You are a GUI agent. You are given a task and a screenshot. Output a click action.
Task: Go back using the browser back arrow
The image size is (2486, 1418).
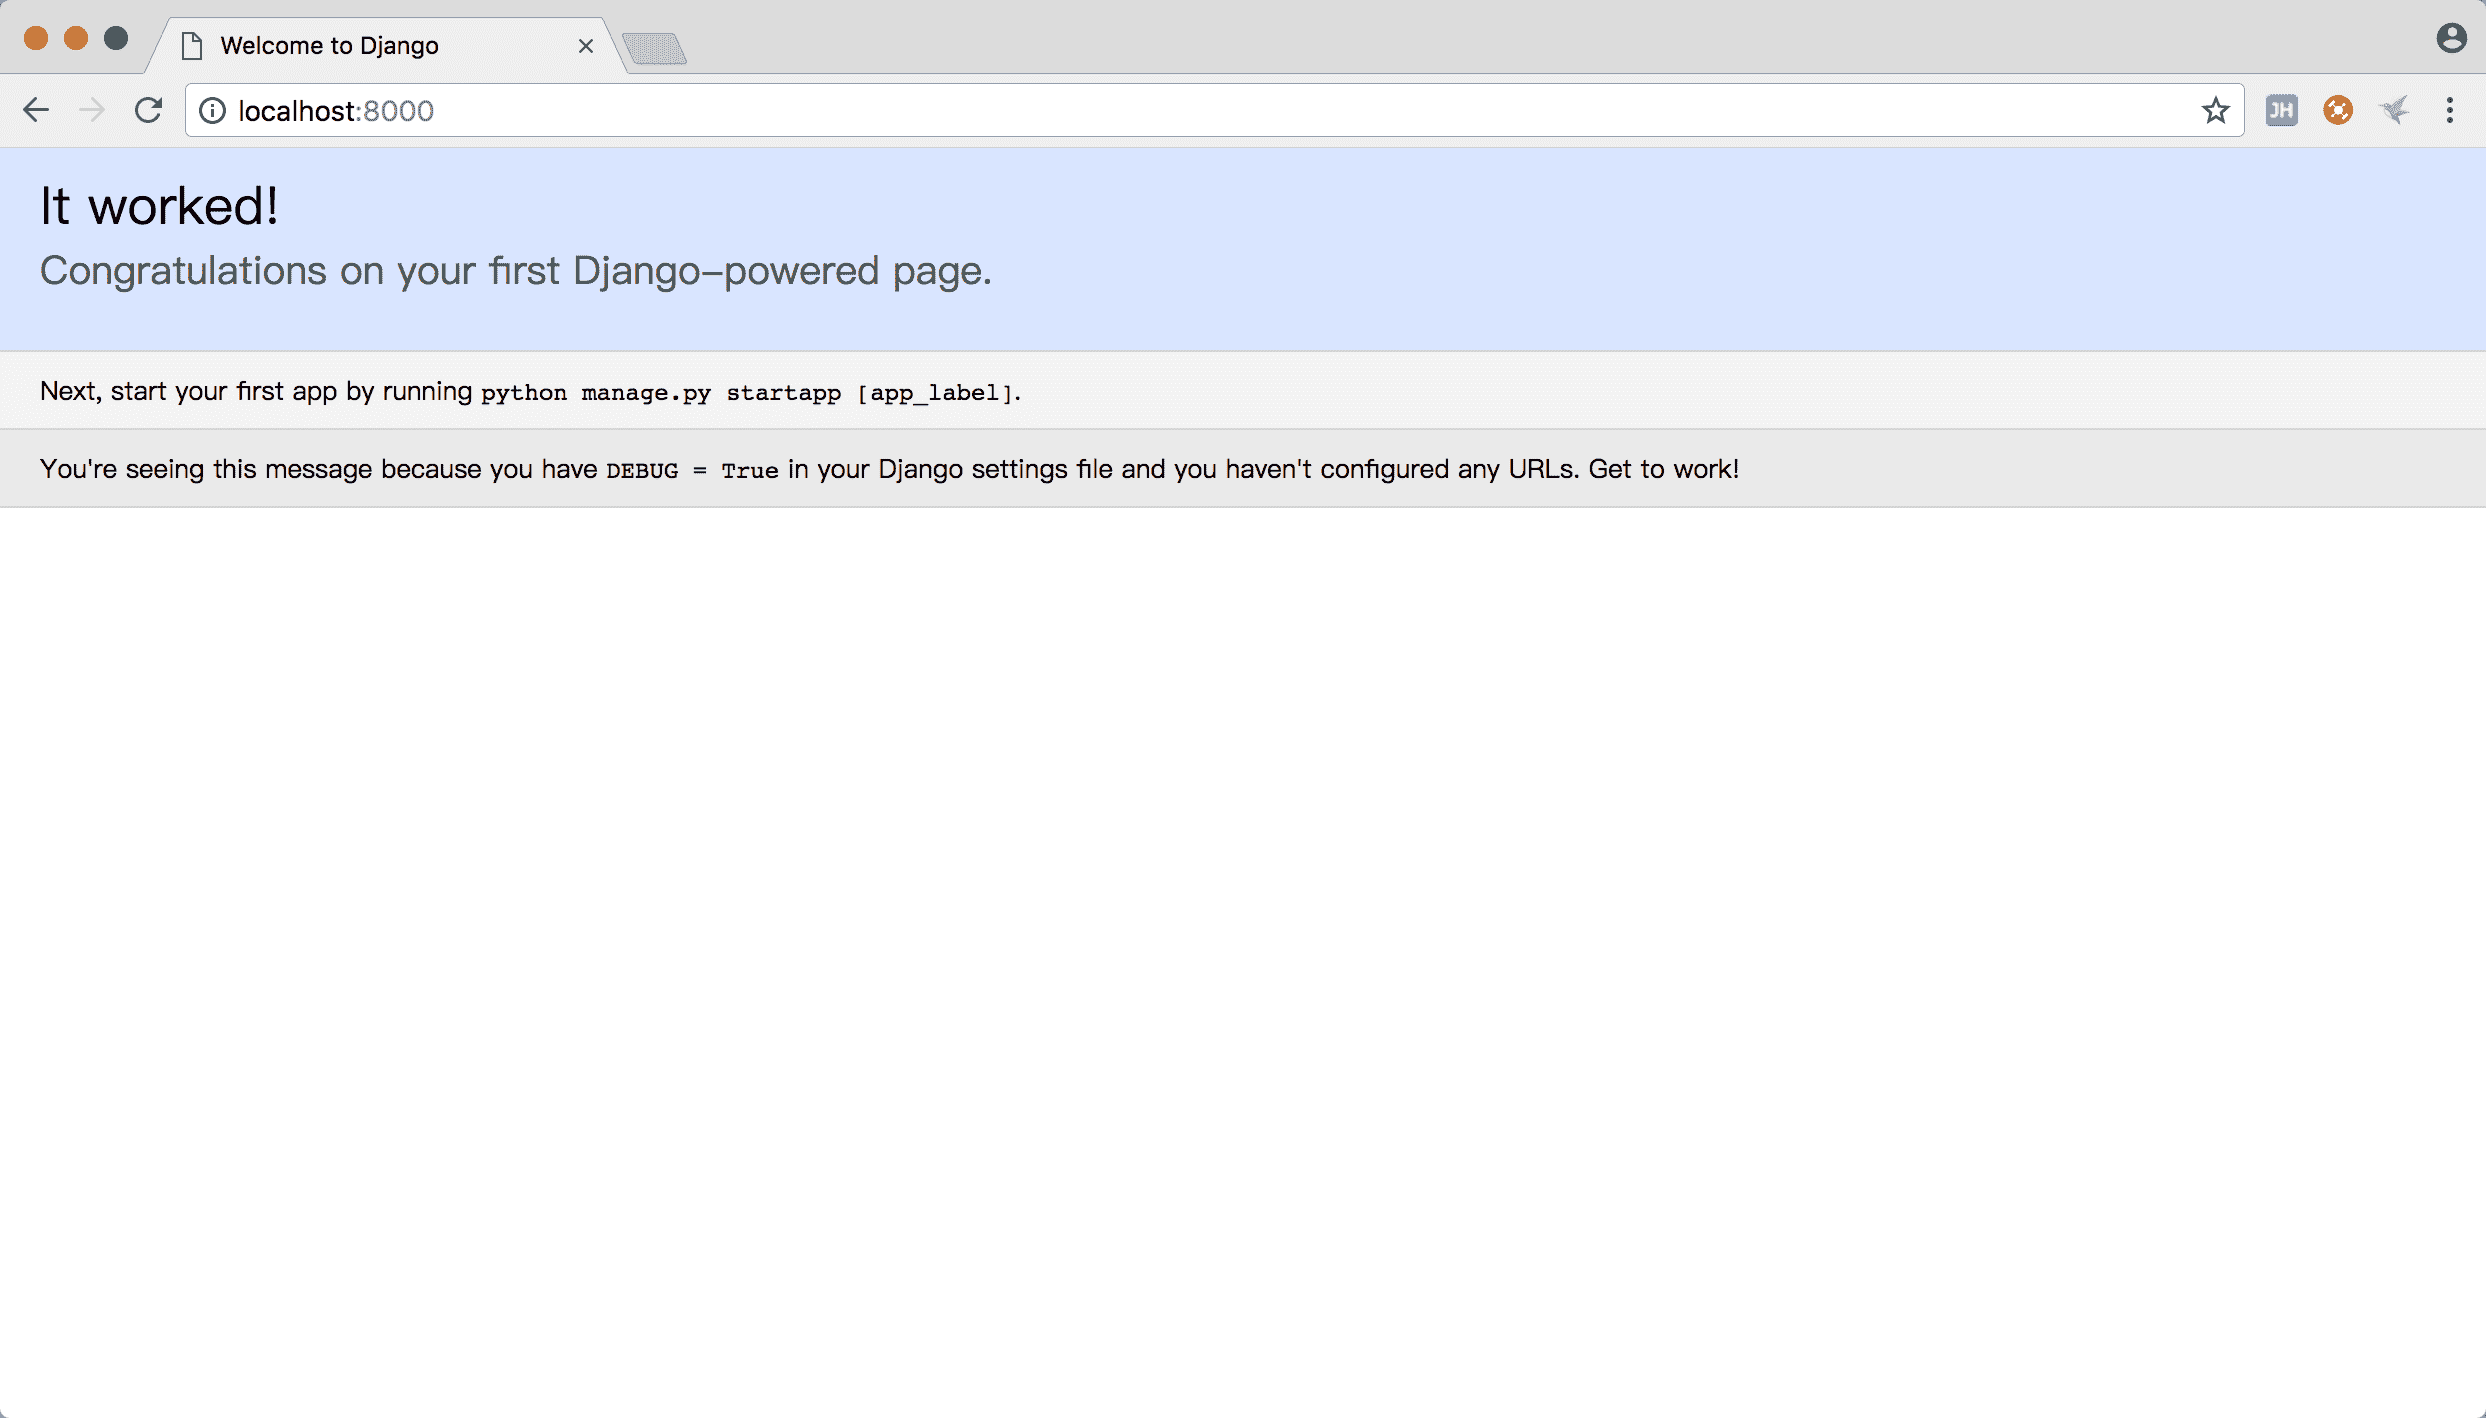point(36,110)
